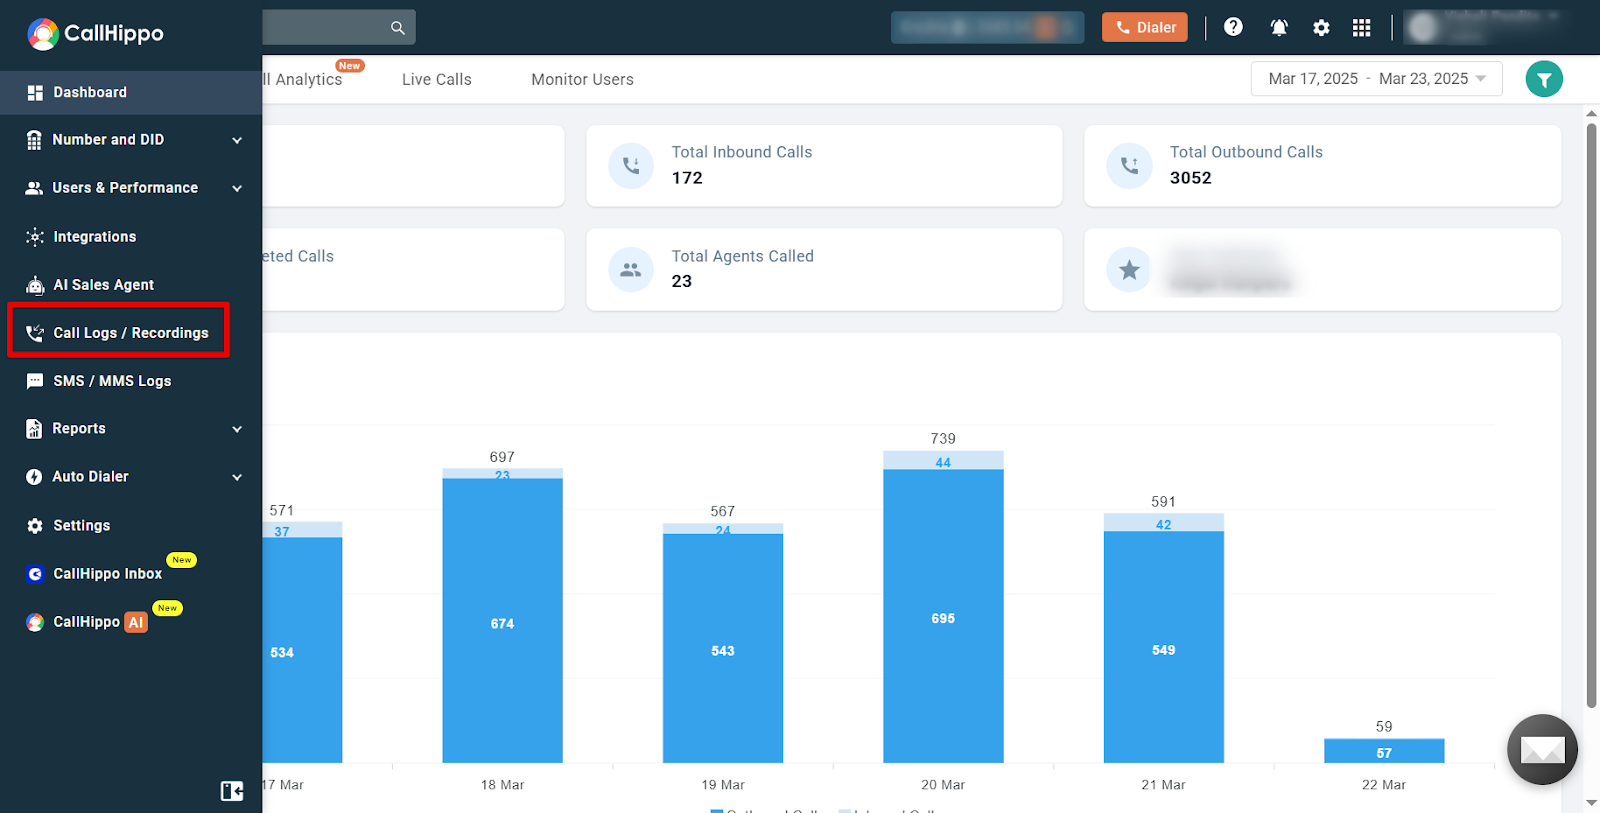Image resolution: width=1600 pixels, height=813 pixels.
Task: Click the CallHippo AI logo icon
Action: (x=35, y=622)
